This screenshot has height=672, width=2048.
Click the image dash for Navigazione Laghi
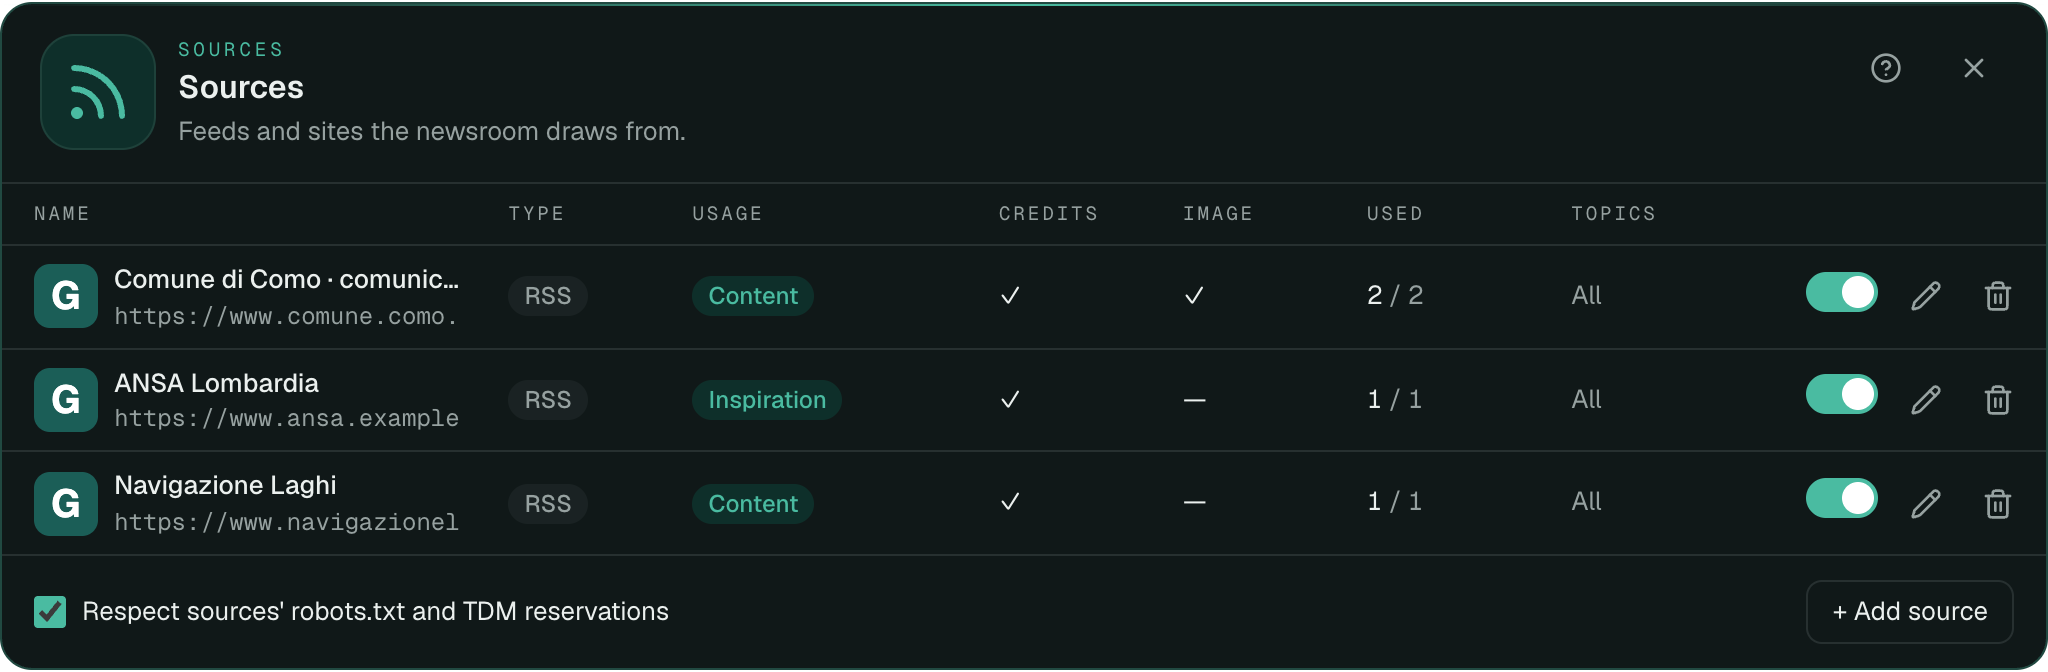coord(1194,502)
